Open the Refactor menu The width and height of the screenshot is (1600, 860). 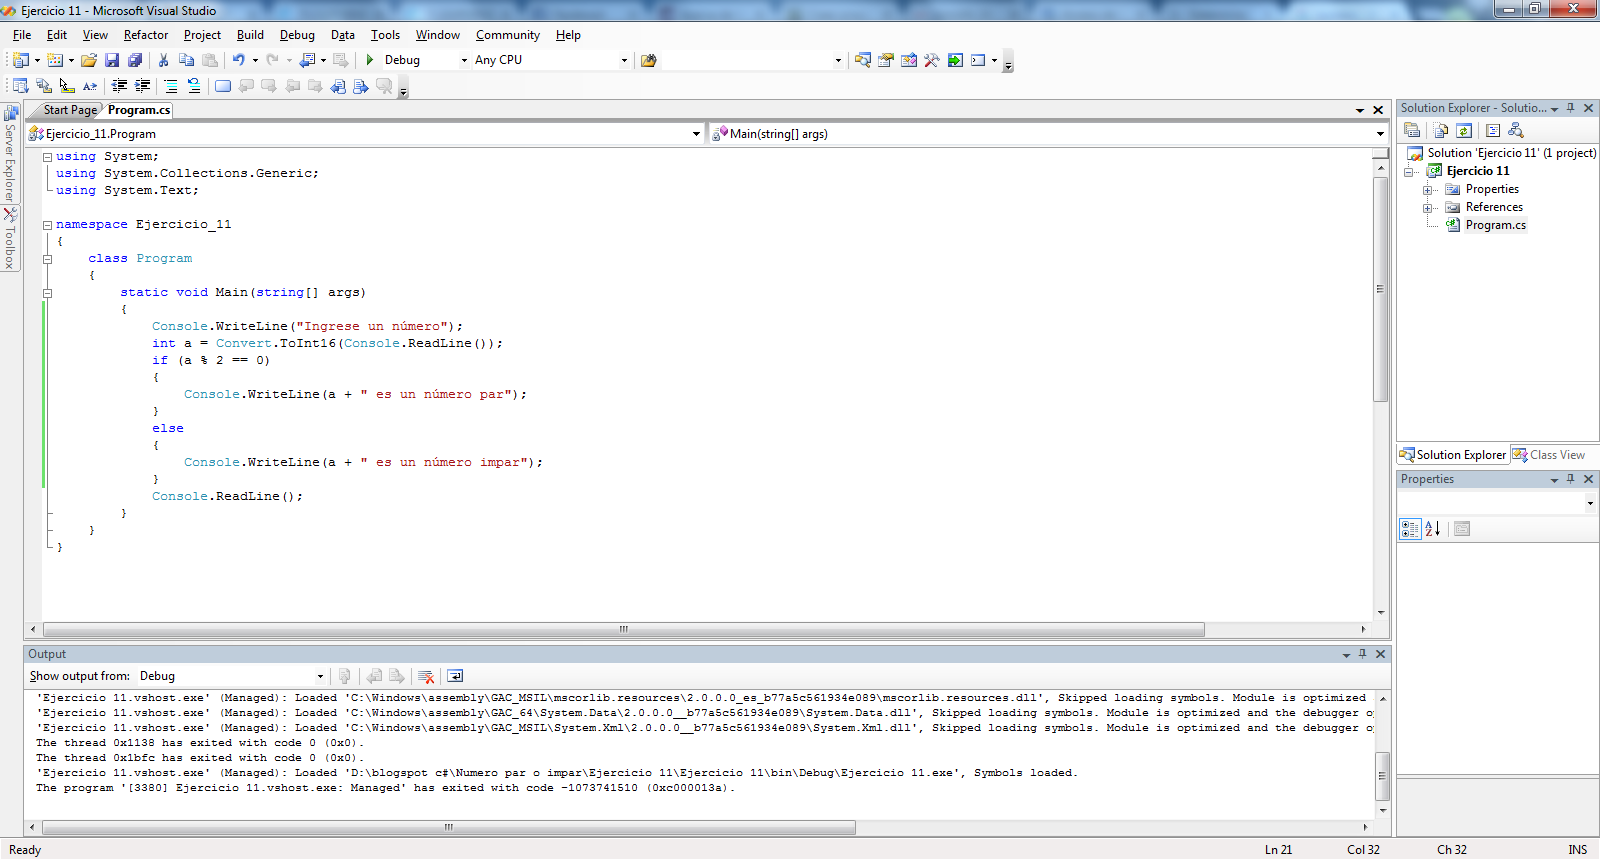point(146,35)
